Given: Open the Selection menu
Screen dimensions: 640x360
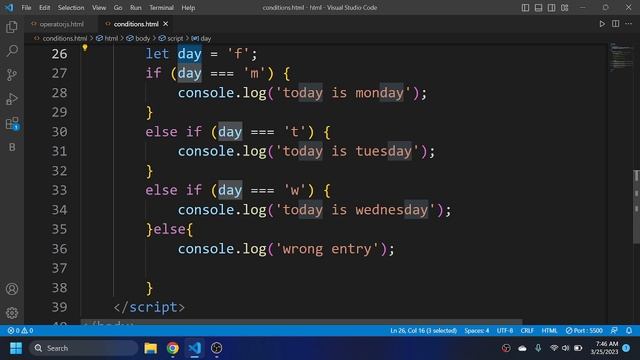Looking at the screenshot, I should point(71,8).
